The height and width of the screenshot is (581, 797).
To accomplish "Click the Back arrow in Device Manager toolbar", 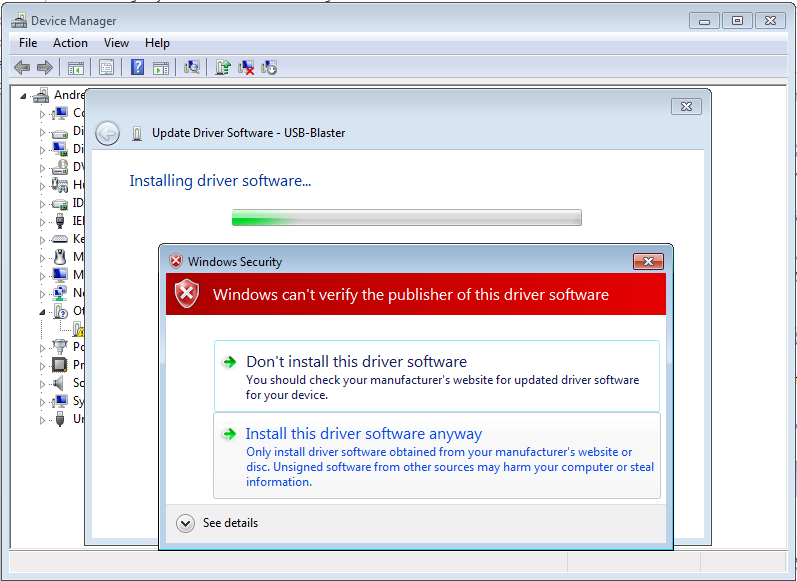I will [22, 67].
